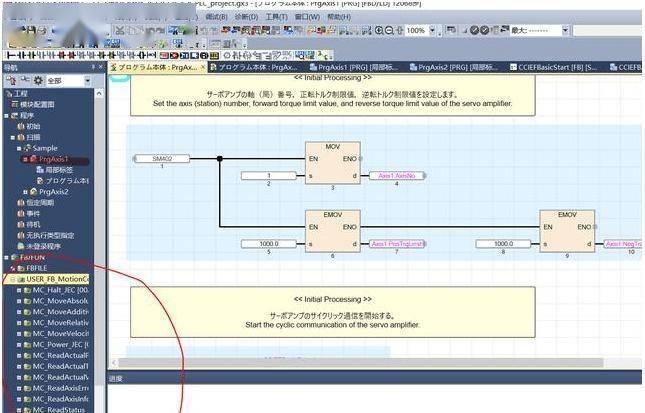645x413 pixels.
Task: Open the 工具(T) menu
Action: pyautogui.click(x=277, y=17)
